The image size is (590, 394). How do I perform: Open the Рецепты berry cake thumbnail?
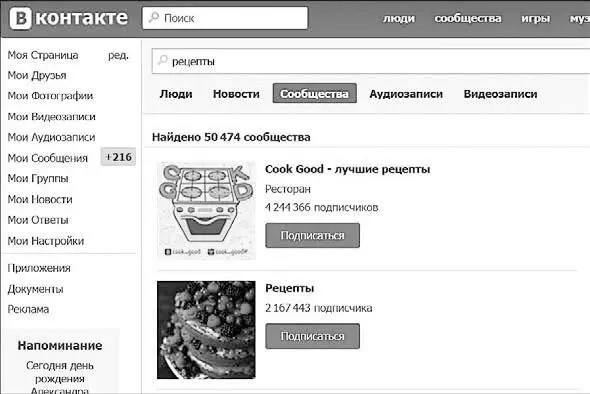click(206, 330)
